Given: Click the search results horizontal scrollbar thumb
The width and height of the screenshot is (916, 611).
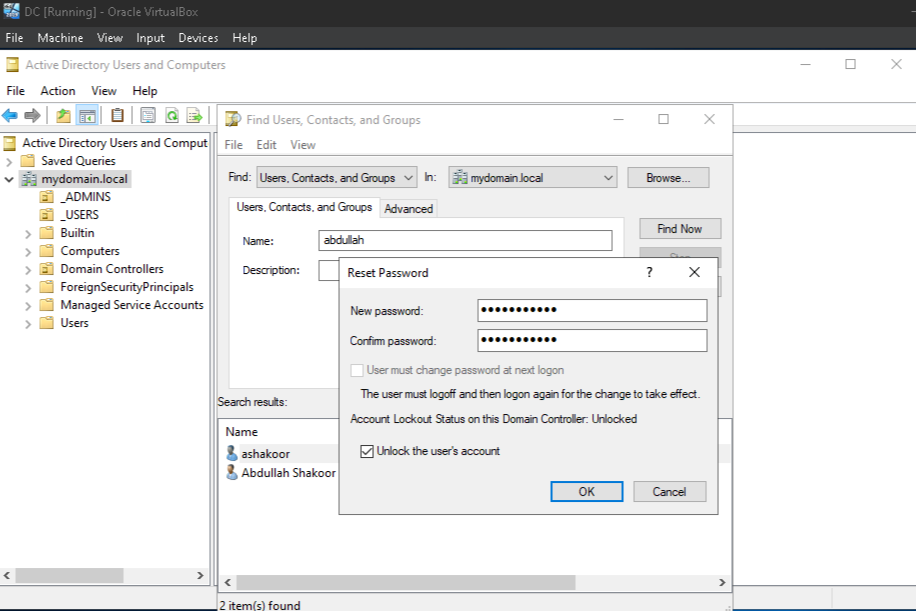Looking at the screenshot, I should point(405,582).
